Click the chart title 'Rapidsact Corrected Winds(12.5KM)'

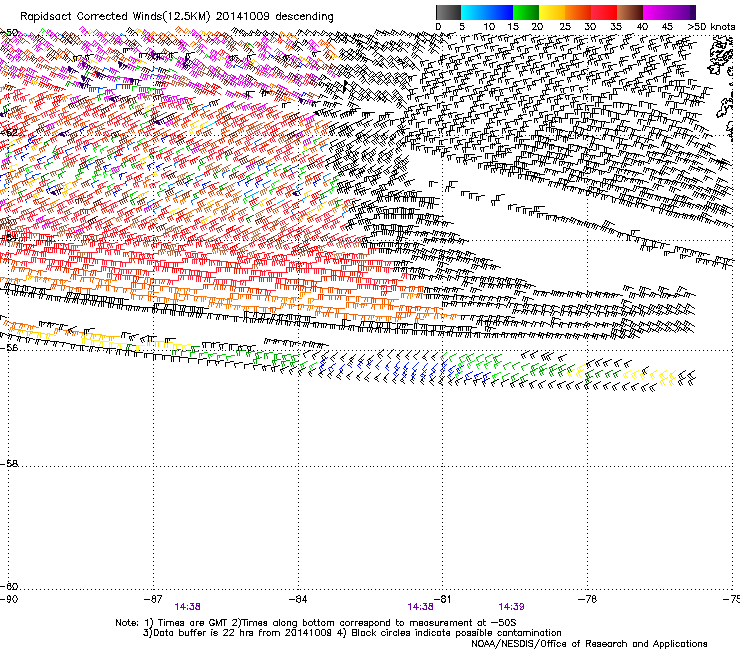pos(115,17)
